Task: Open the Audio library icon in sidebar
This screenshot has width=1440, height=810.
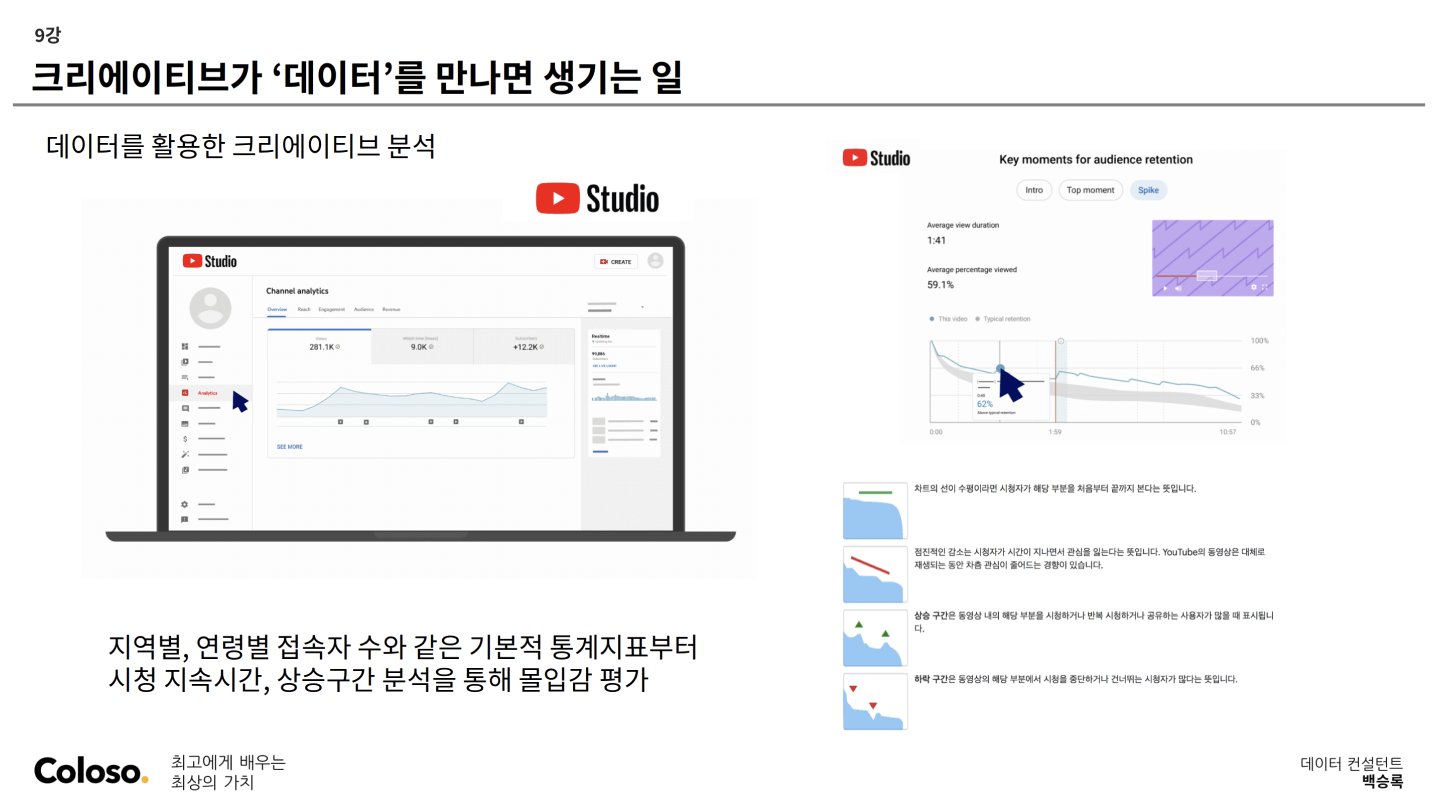Action: coord(184,470)
